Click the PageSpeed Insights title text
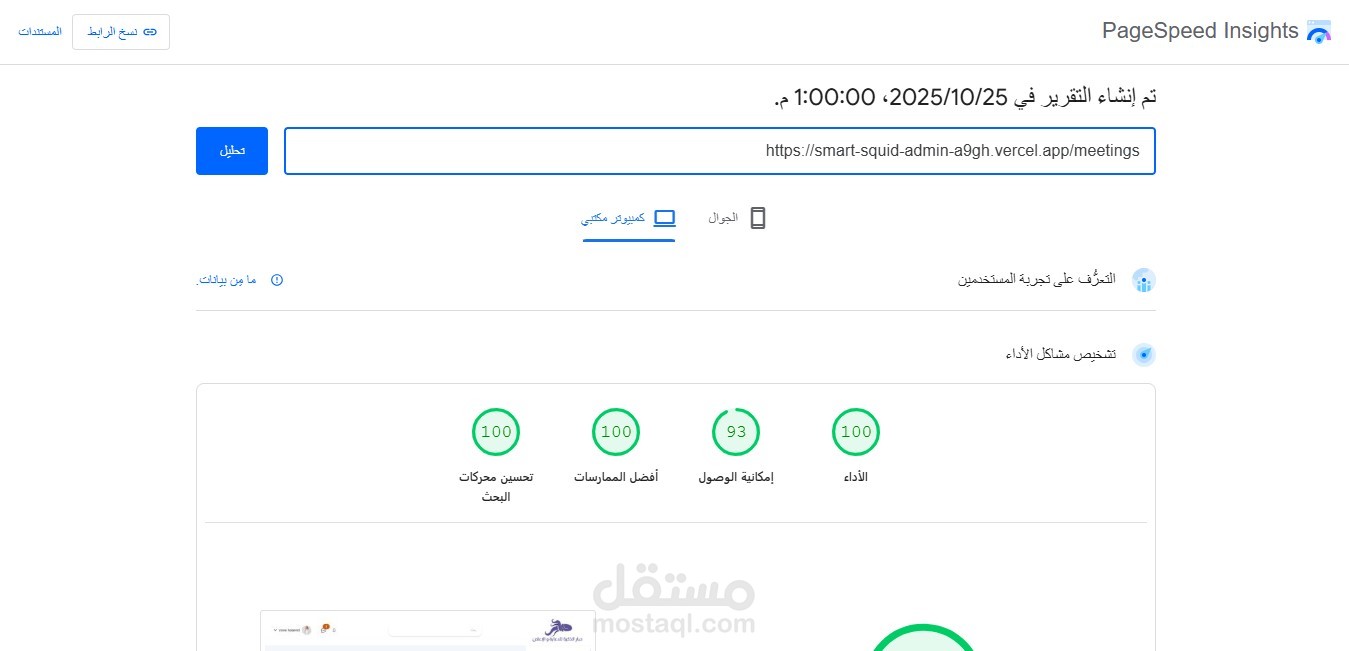The height and width of the screenshot is (651, 1349). click(1200, 31)
